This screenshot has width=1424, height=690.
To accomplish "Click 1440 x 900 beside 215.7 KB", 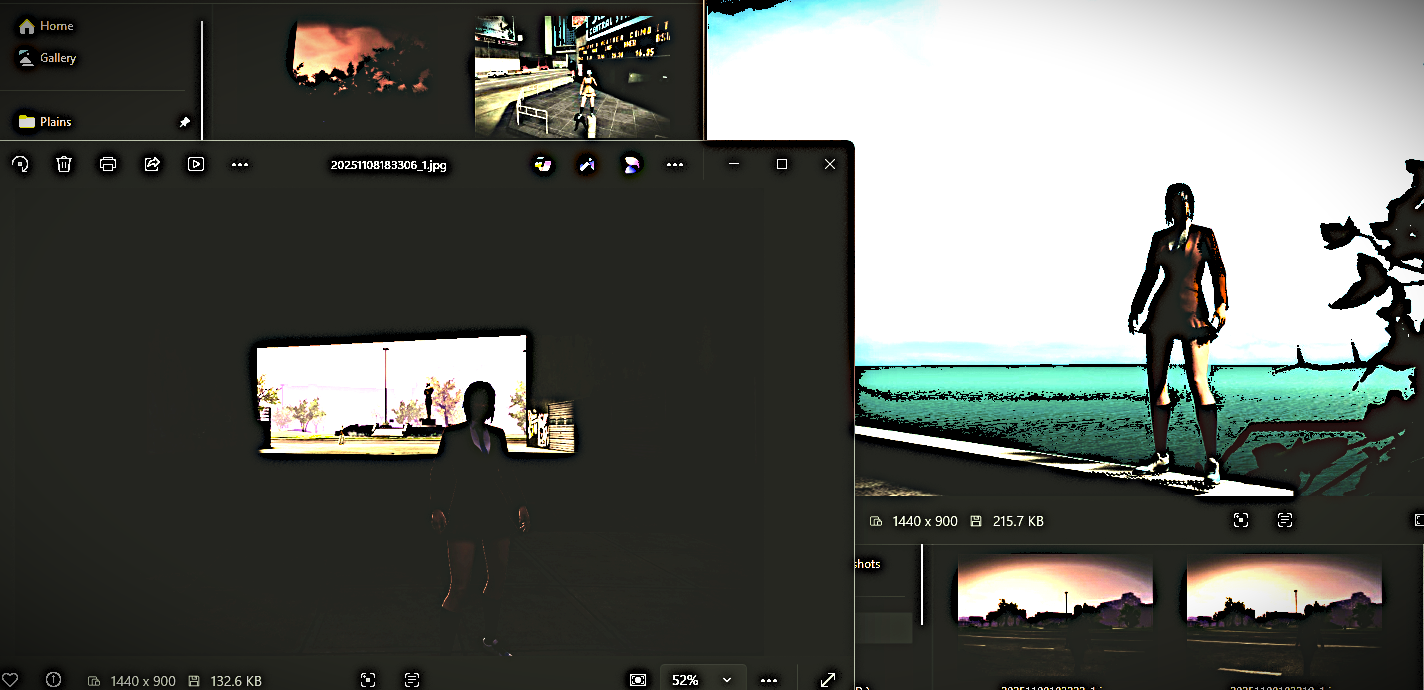I will [925, 521].
